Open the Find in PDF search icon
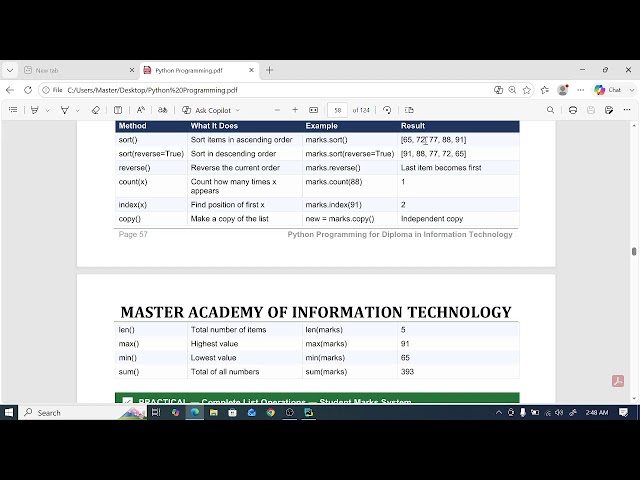This screenshot has height=480, width=640. [x=550, y=110]
